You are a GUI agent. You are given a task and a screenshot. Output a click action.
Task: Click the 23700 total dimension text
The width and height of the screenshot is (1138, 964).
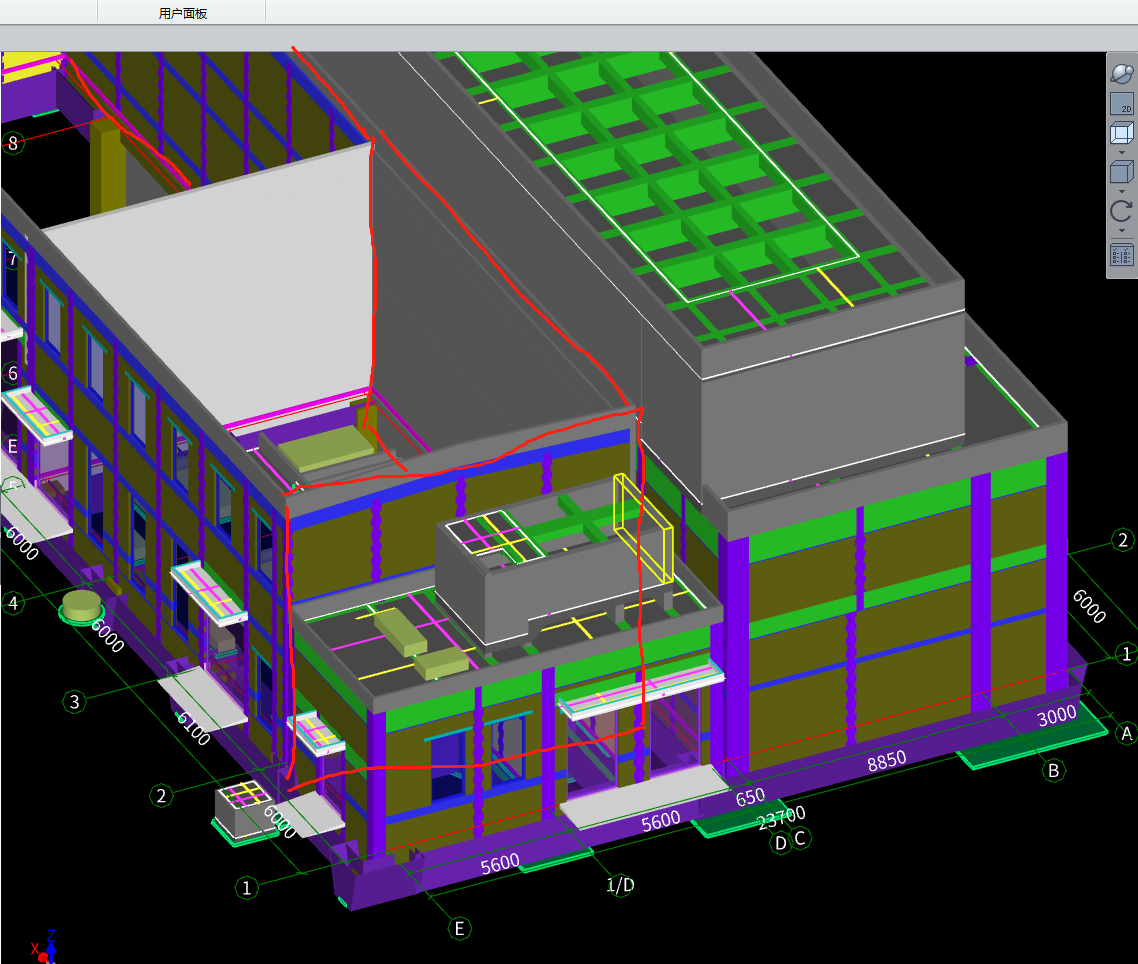[781, 817]
